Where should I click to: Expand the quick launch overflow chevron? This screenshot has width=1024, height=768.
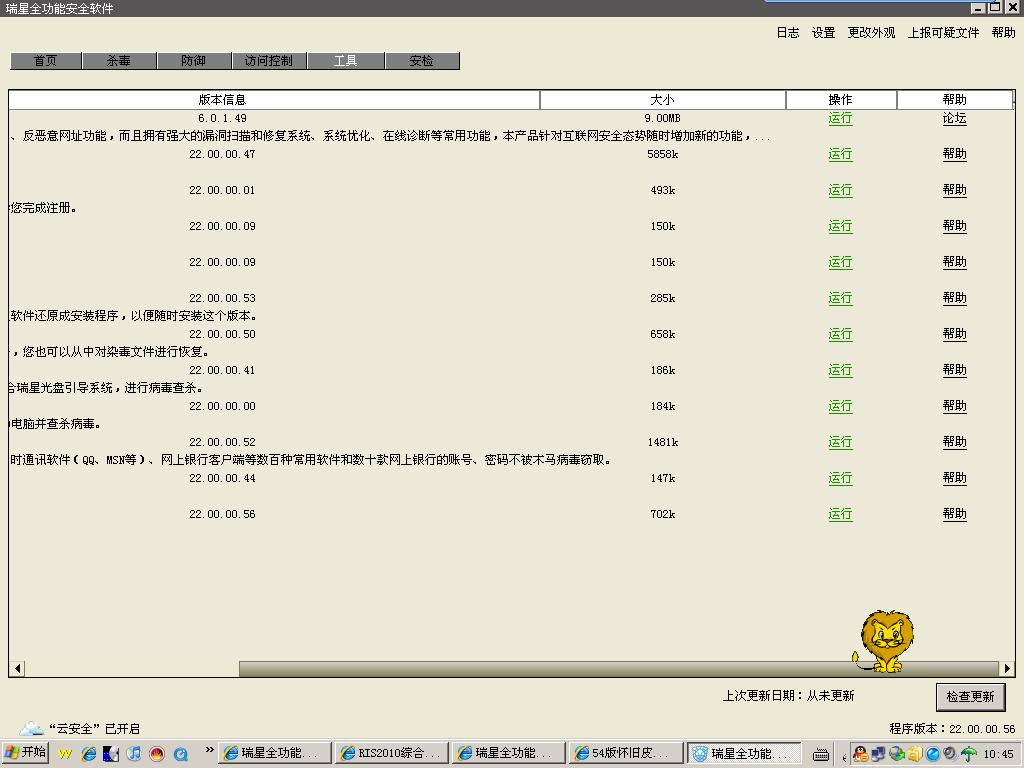point(209,750)
